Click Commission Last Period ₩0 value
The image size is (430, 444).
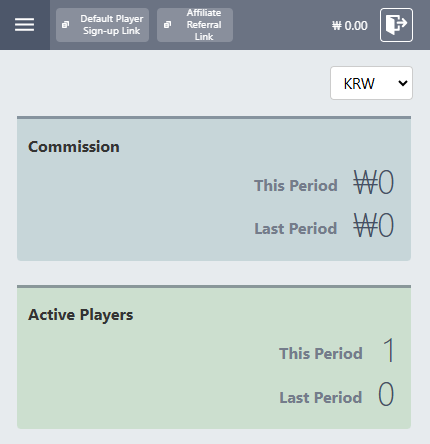click(x=374, y=225)
